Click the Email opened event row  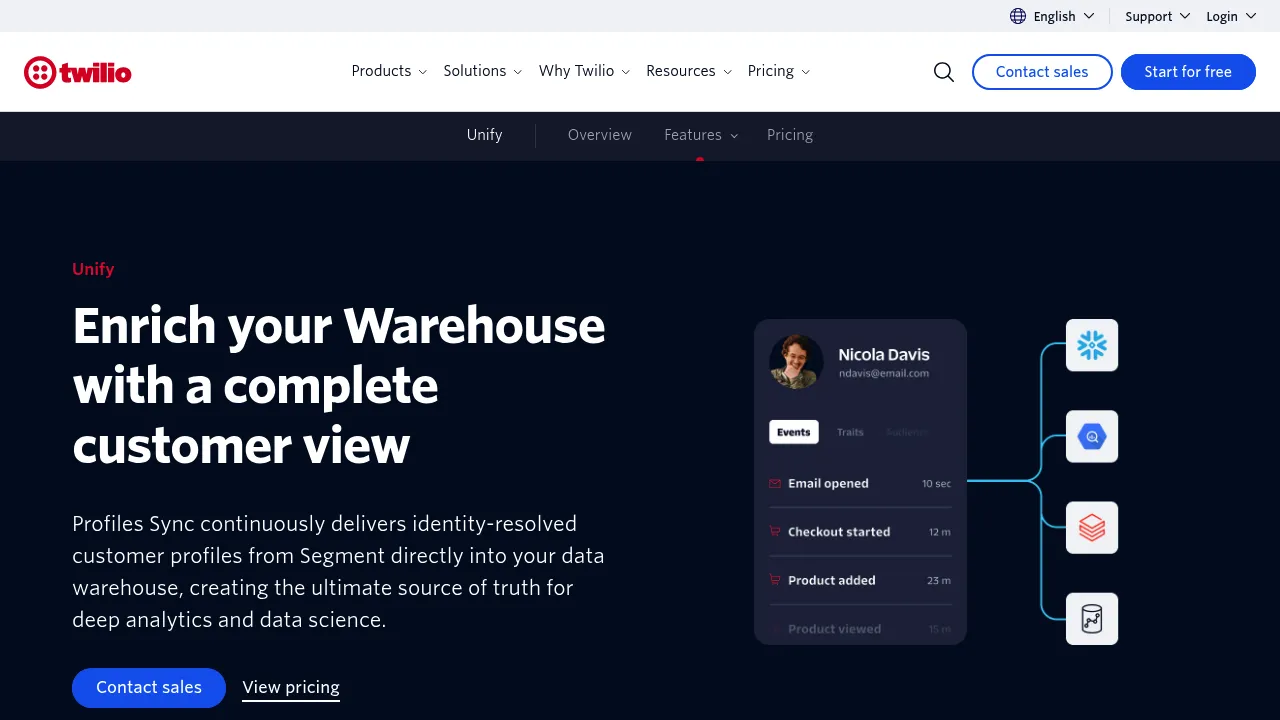pyautogui.click(x=860, y=484)
